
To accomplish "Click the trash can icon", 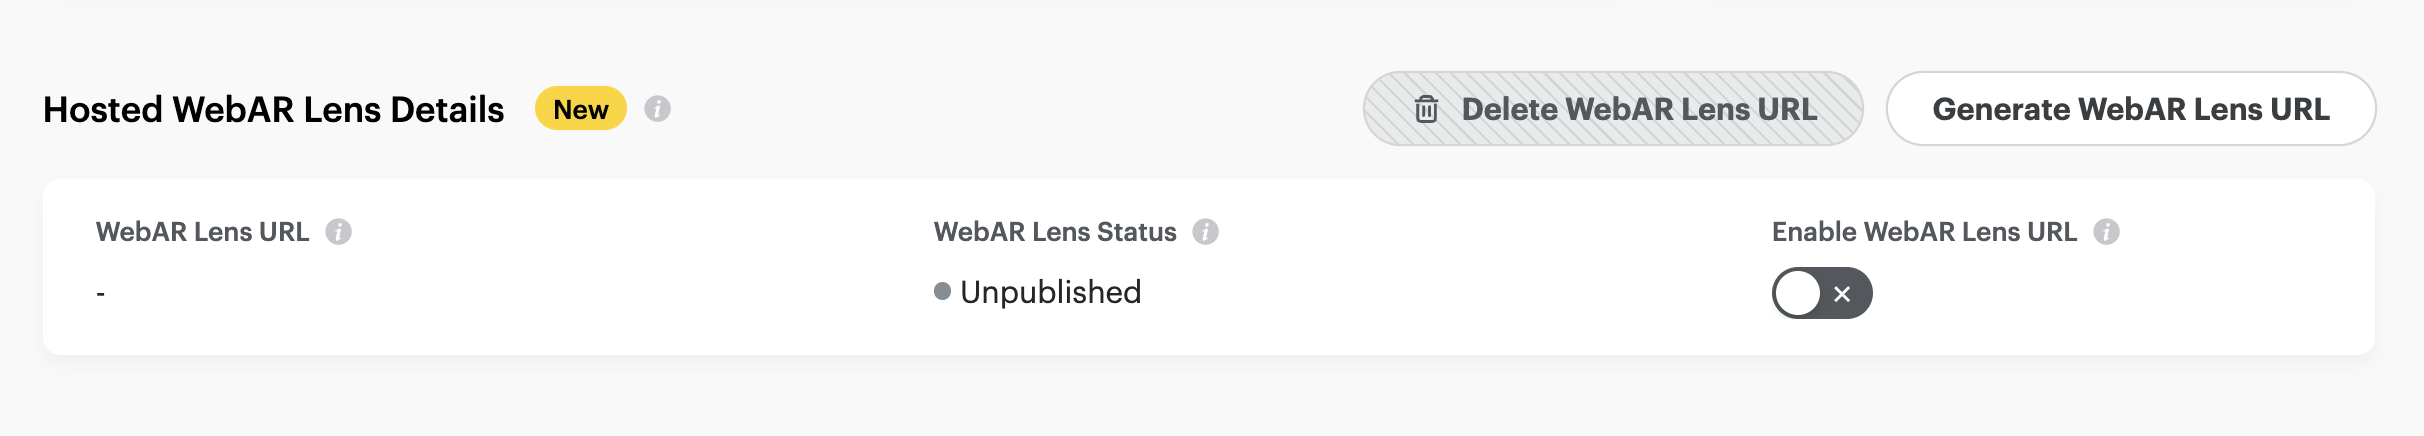I will (x=1427, y=109).
